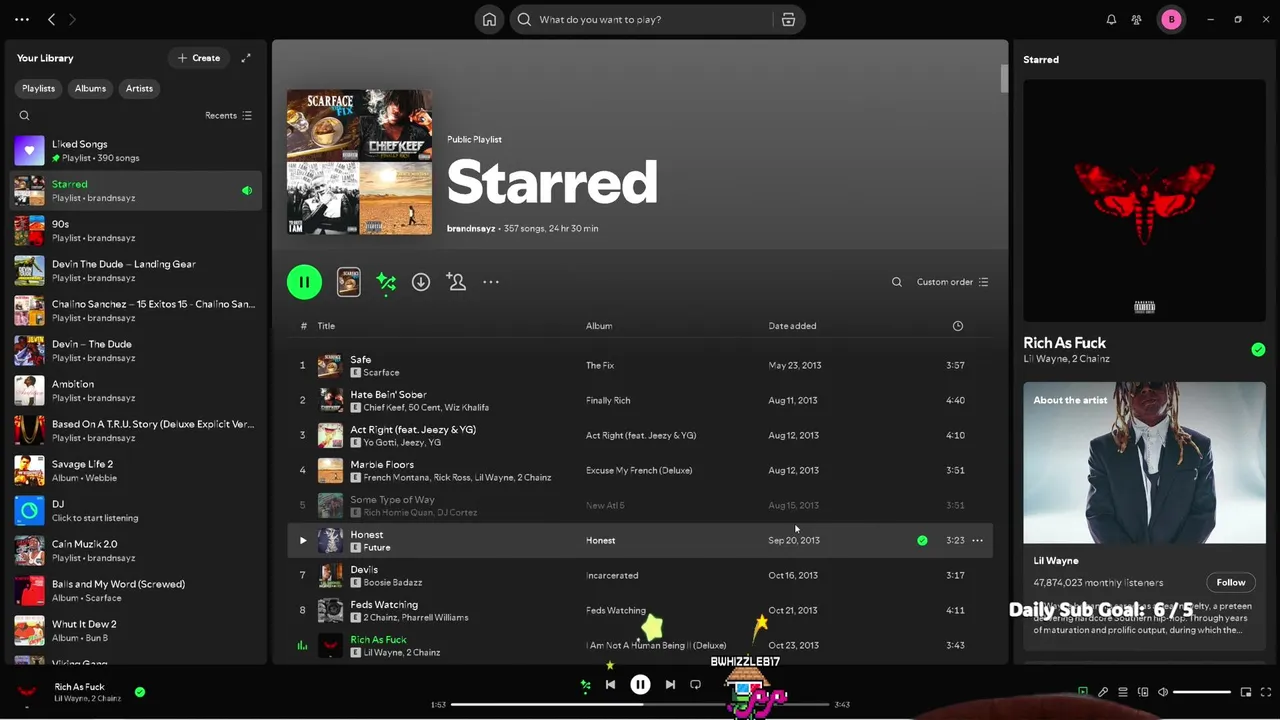Sort tracks by Title column header
Viewport: 1280px width, 720px height.
click(x=326, y=326)
